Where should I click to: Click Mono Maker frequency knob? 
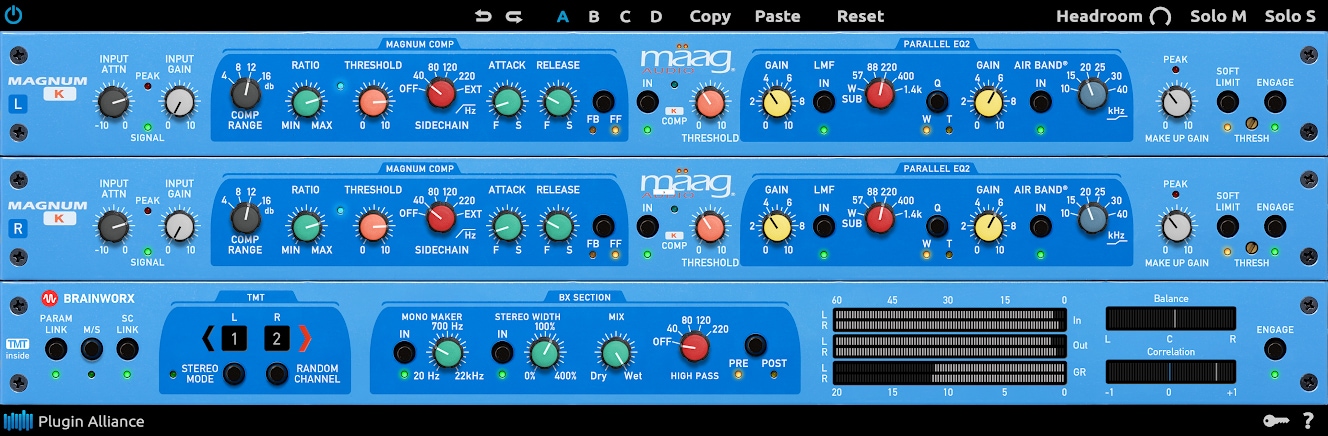(448, 352)
